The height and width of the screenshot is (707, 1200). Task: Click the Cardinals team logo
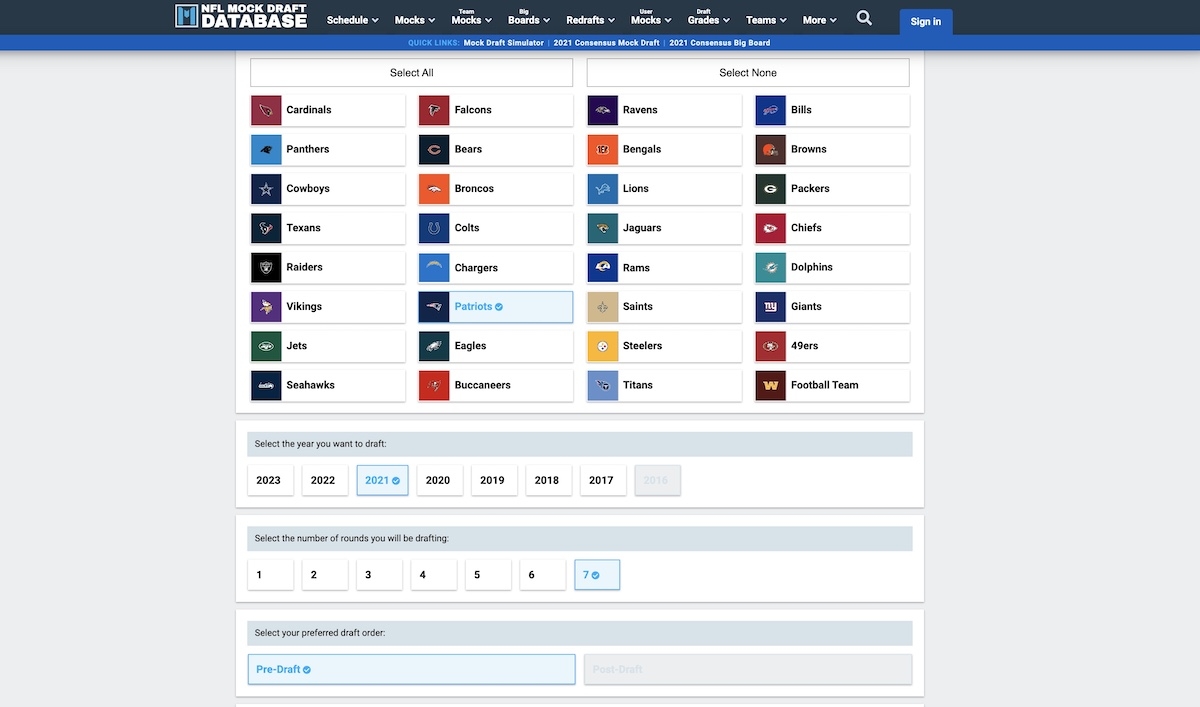[266, 110]
